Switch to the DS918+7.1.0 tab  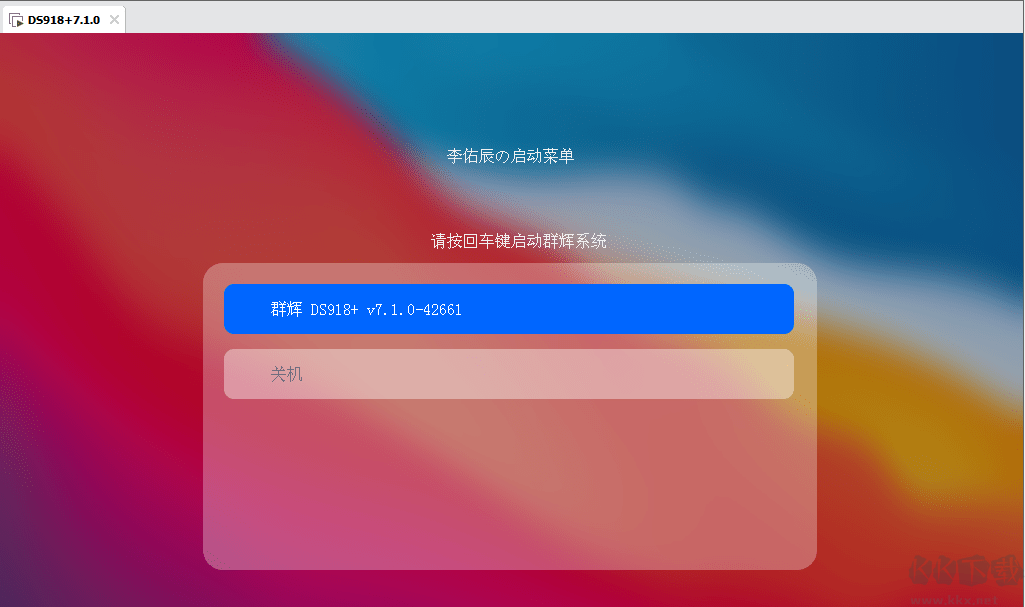[63, 20]
